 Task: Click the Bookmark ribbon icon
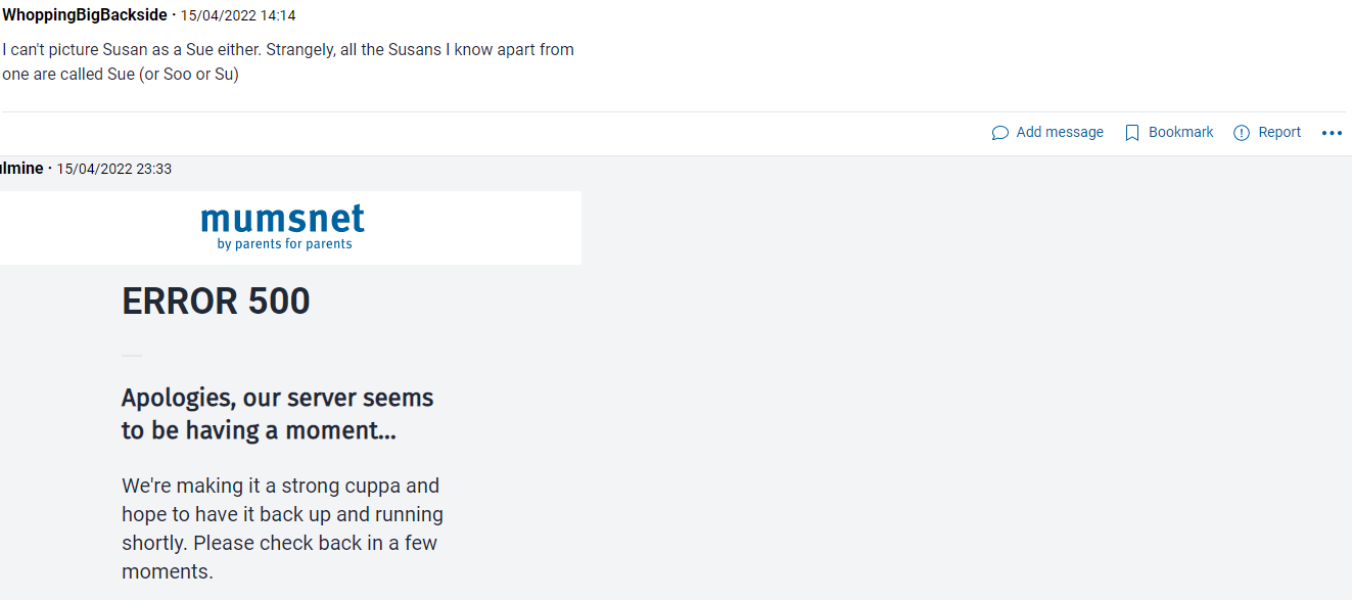tap(1132, 133)
